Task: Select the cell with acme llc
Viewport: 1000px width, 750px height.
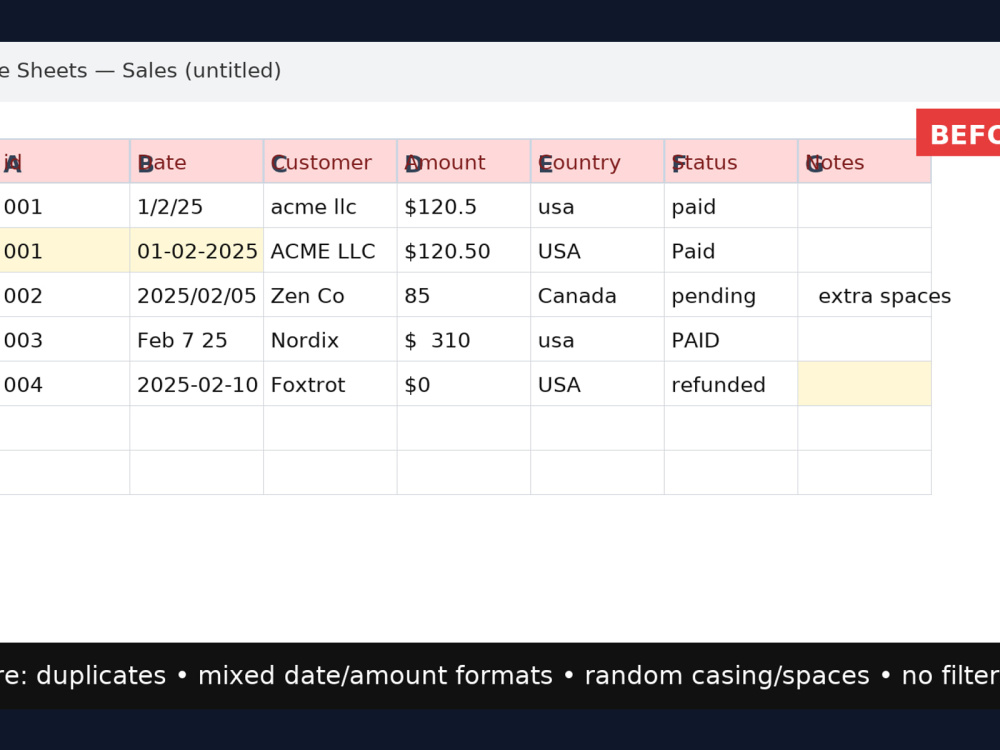Action: coord(330,205)
